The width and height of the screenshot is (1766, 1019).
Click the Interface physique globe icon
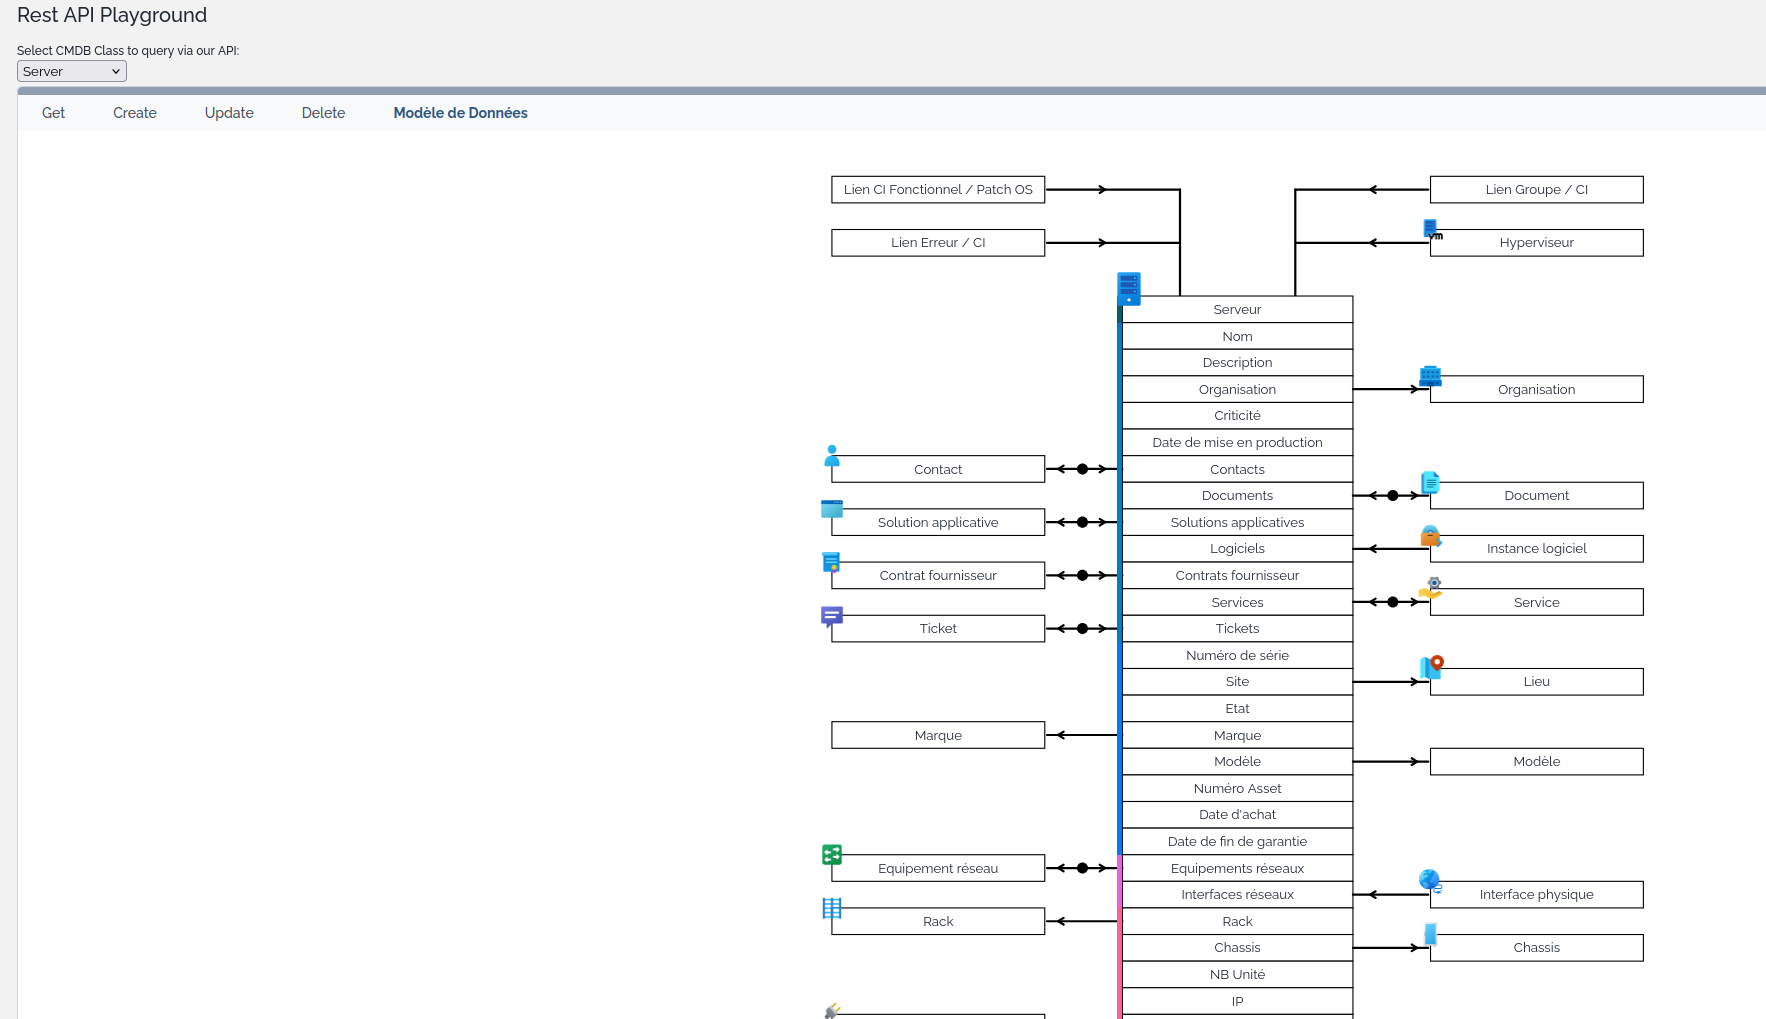(1430, 881)
